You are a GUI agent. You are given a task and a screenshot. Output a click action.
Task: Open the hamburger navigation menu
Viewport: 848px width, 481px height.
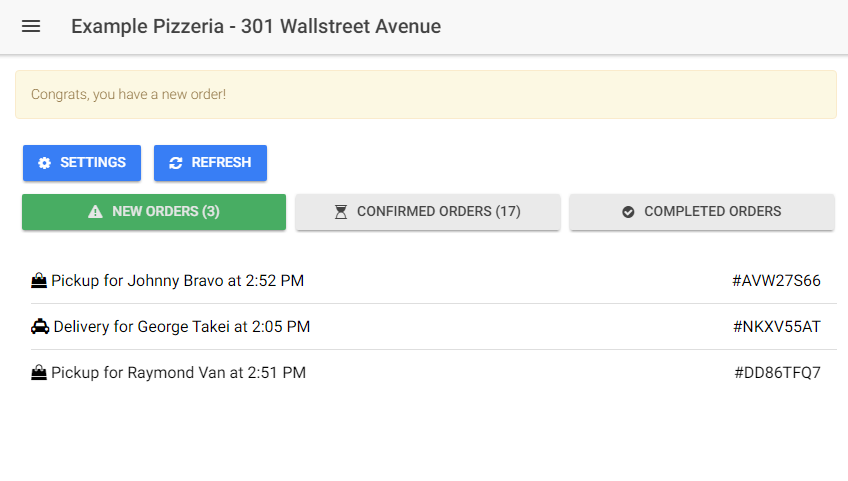tap(31, 26)
